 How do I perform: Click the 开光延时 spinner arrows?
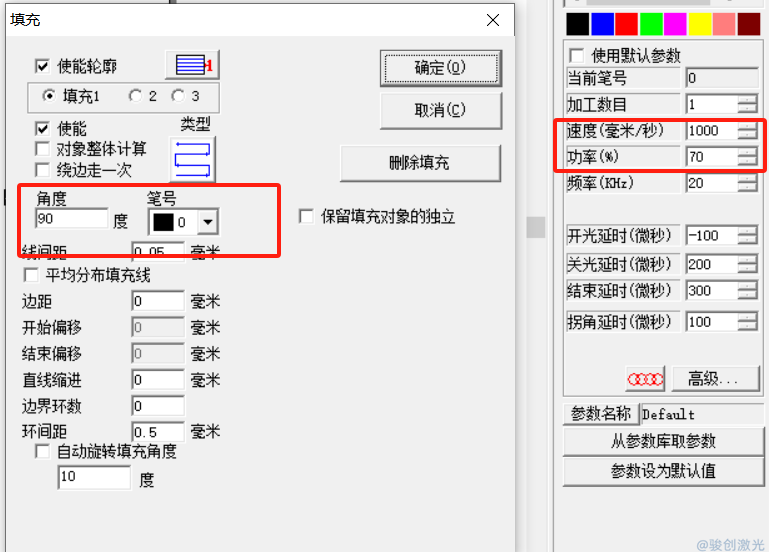(x=748, y=236)
